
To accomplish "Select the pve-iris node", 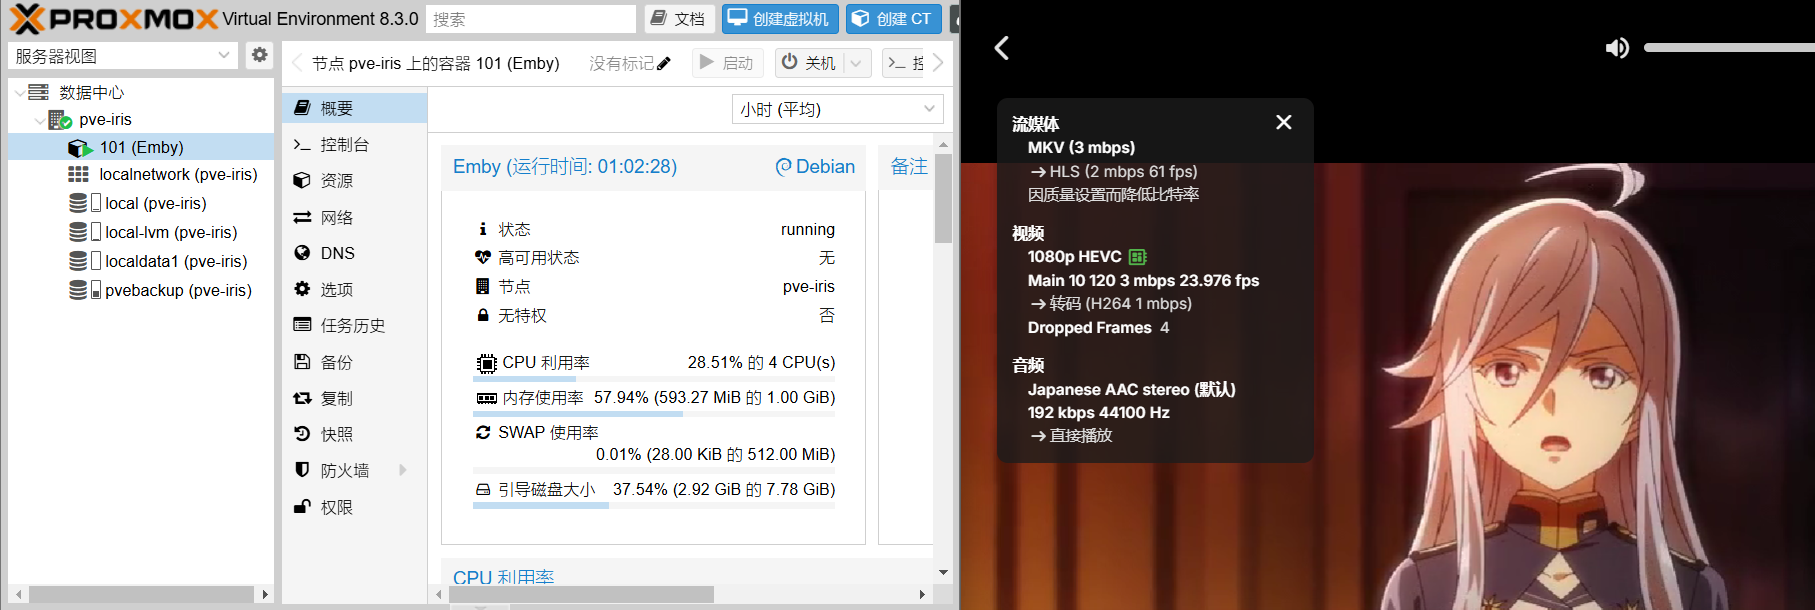I will click(x=105, y=119).
